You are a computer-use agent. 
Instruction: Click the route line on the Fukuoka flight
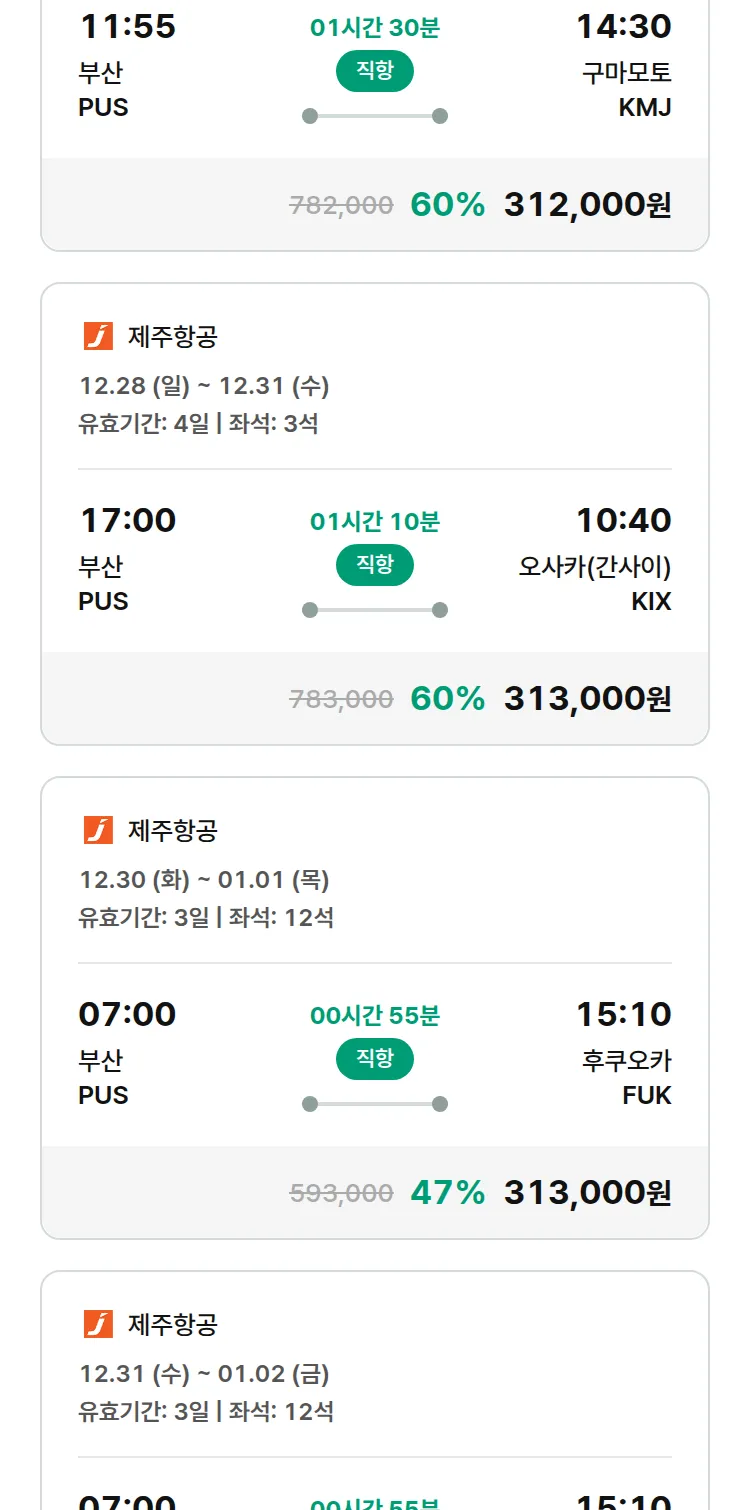pyautogui.click(x=375, y=1104)
